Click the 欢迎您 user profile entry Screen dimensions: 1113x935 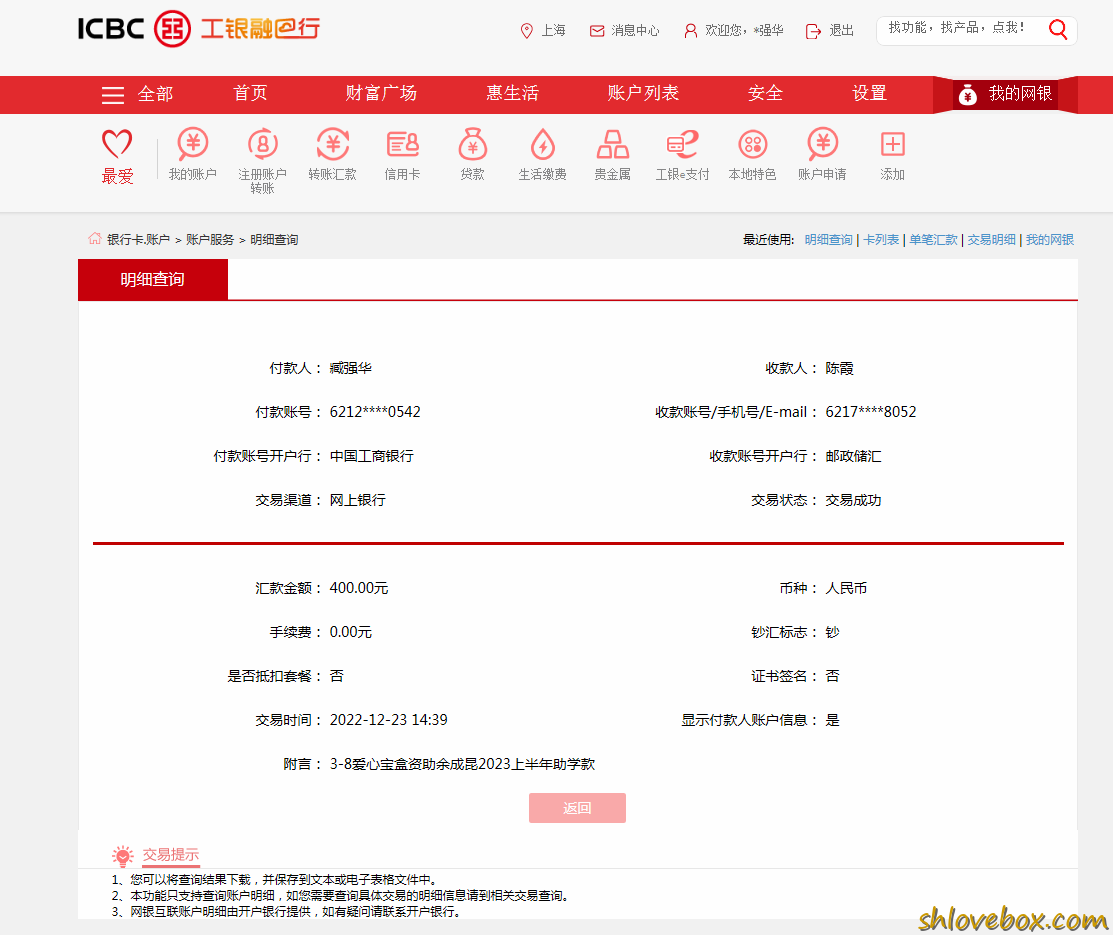point(734,31)
